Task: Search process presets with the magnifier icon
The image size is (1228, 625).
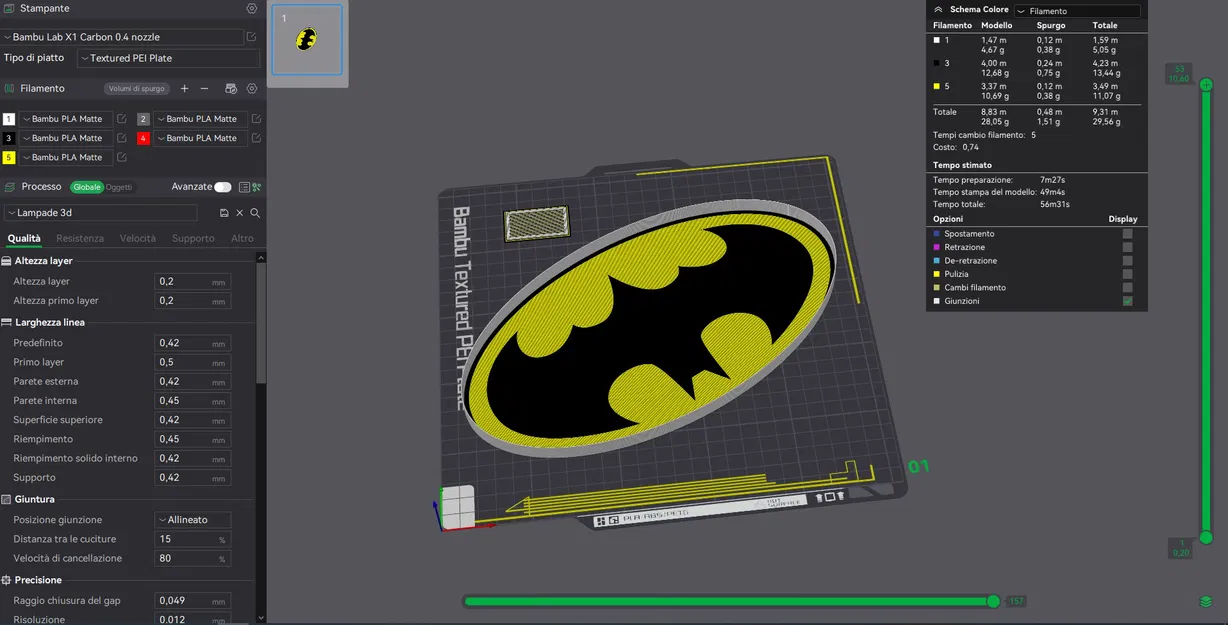Action: click(254, 212)
